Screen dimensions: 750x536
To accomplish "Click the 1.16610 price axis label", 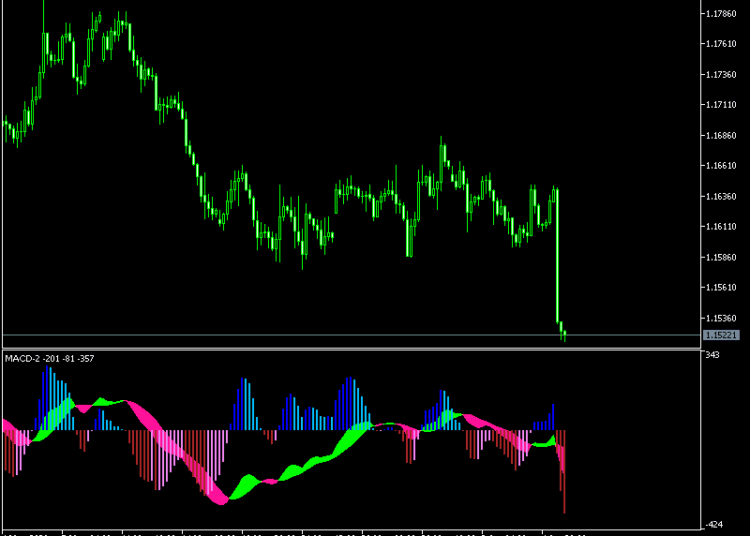I will [721, 166].
